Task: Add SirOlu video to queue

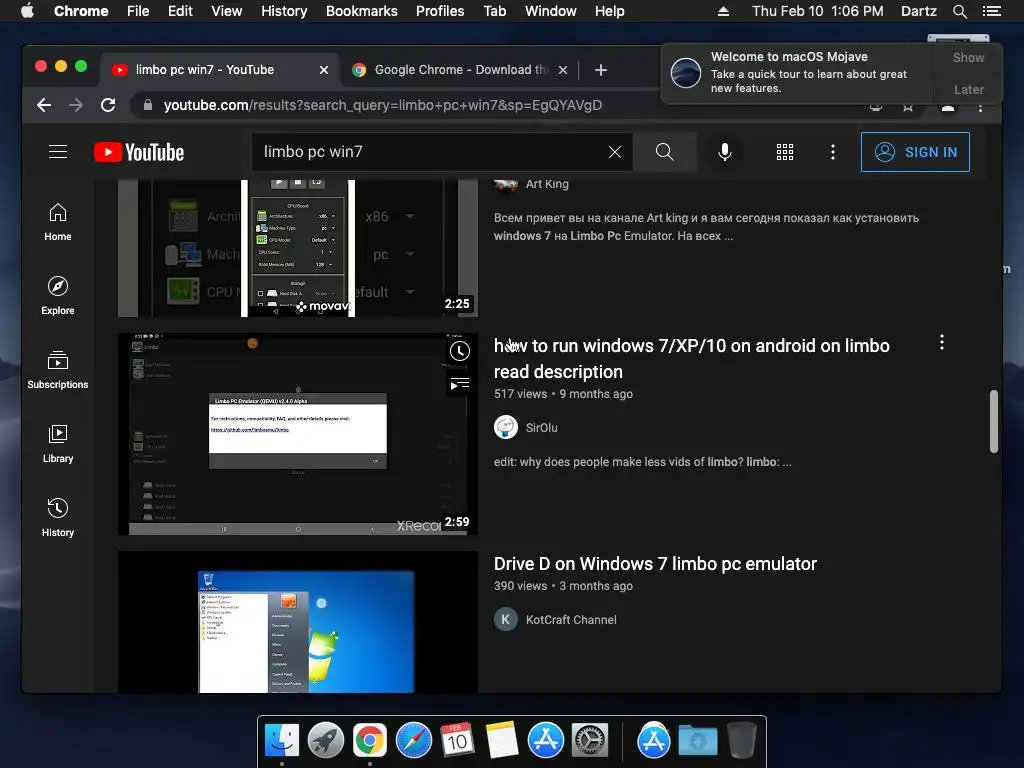Action: 460,383
